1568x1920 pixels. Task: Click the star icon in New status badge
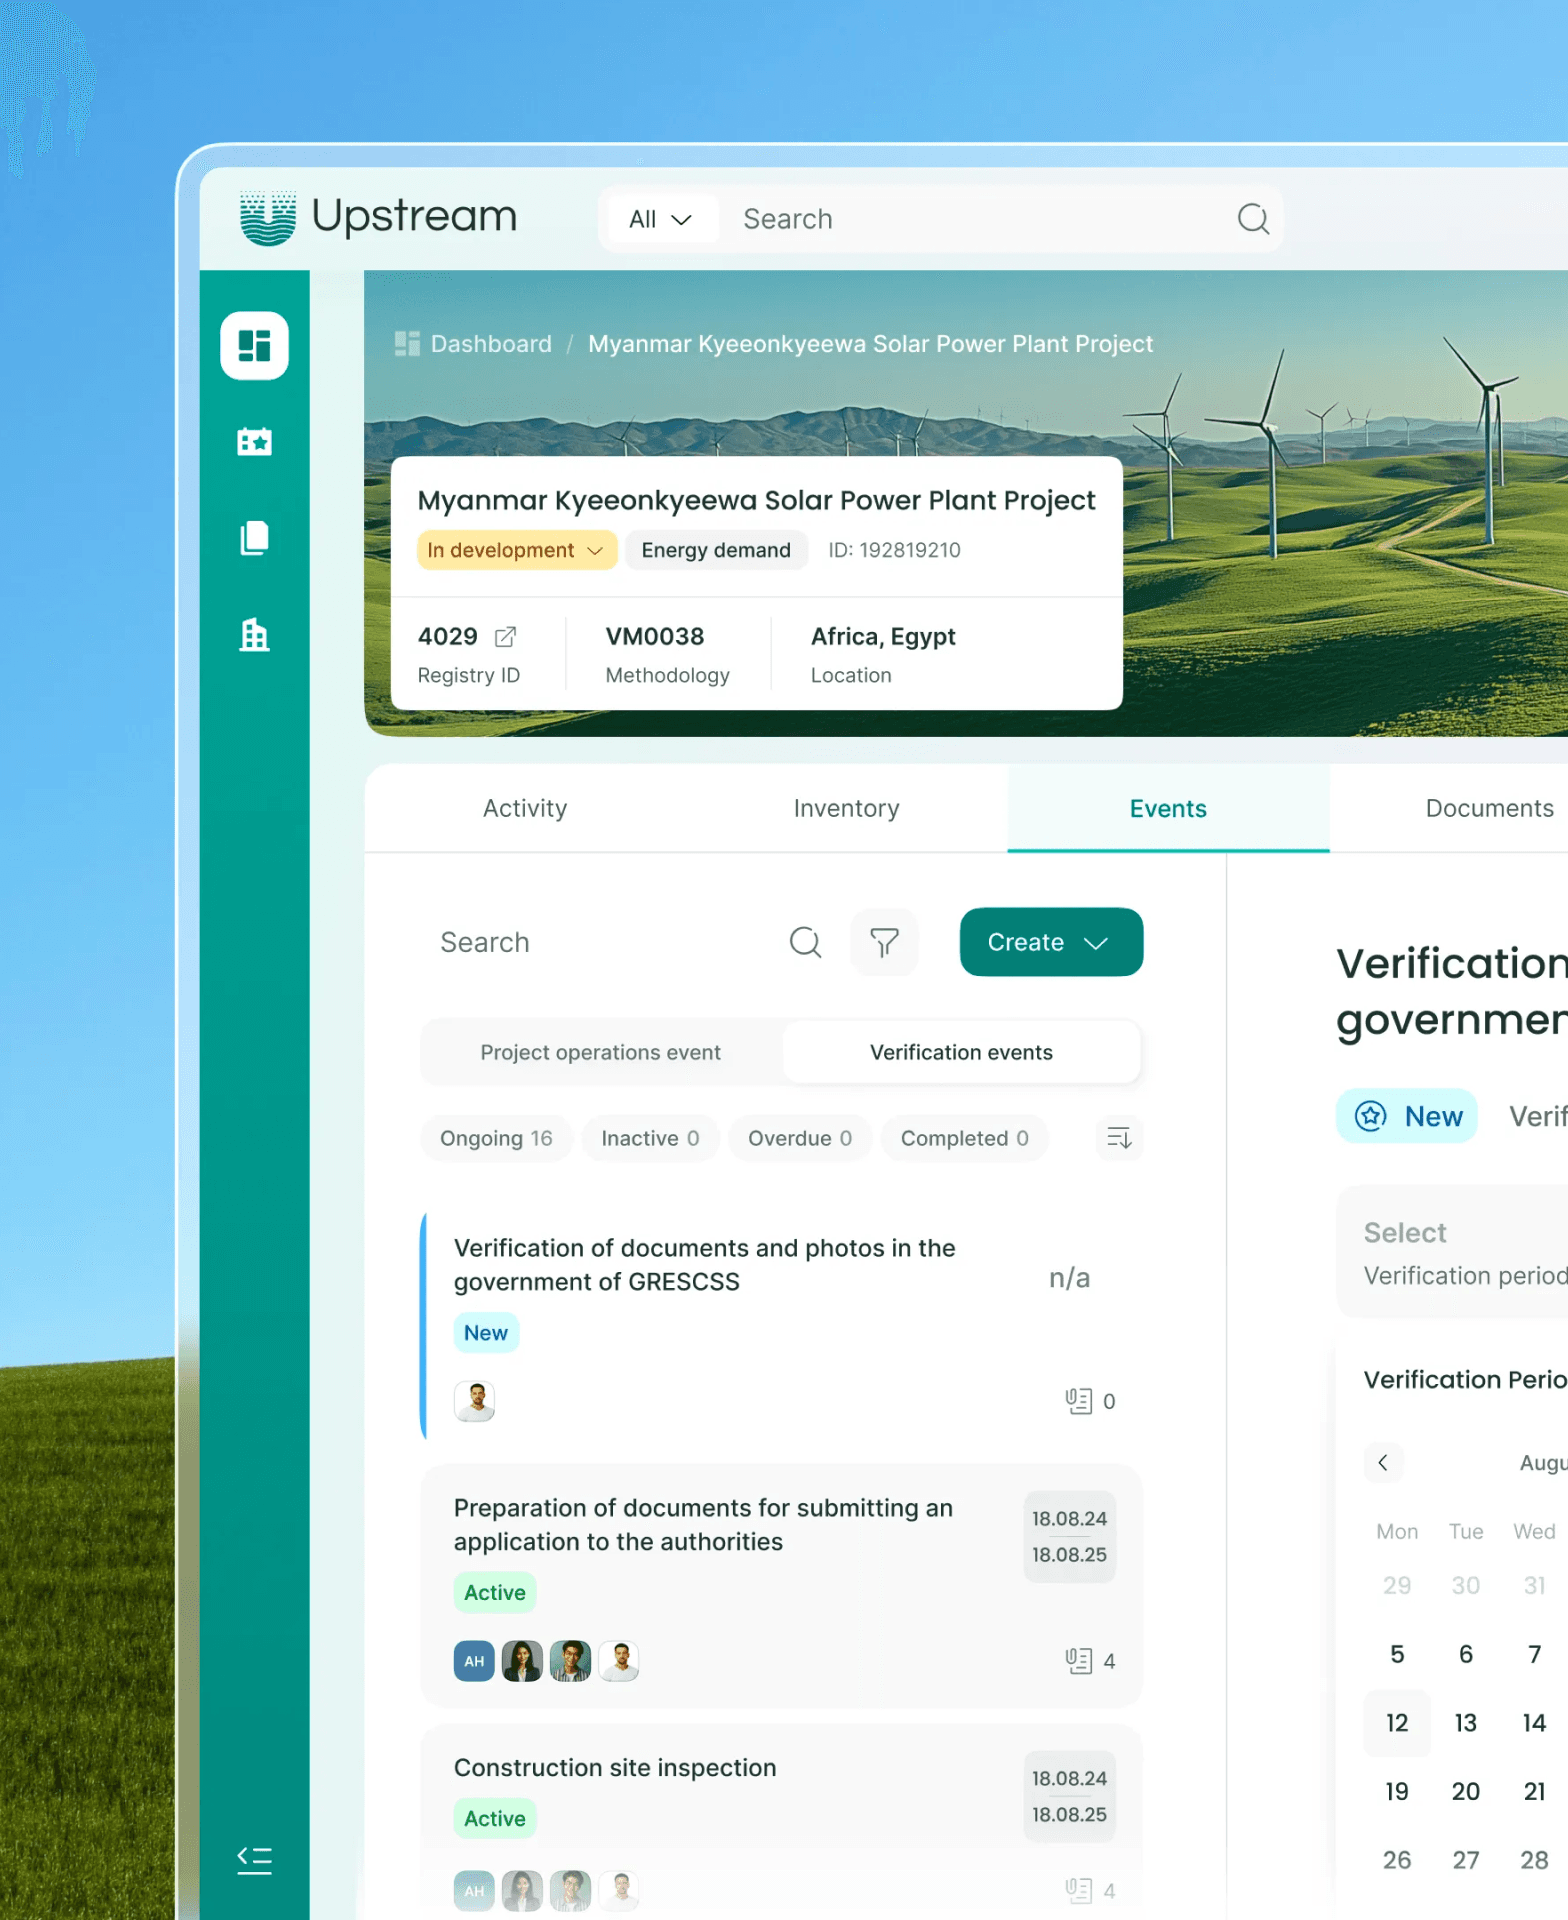click(x=1370, y=1116)
